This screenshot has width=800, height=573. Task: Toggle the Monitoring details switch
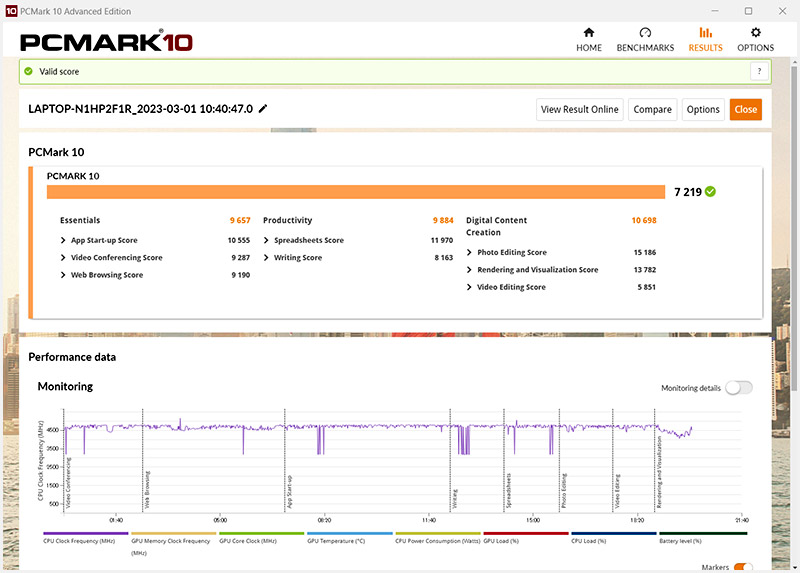pyautogui.click(x=739, y=388)
